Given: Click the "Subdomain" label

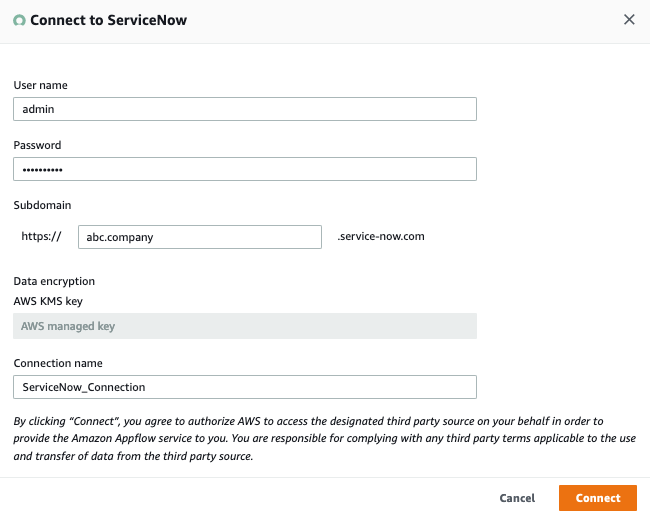Looking at the screenshot, I should (42, 205).
